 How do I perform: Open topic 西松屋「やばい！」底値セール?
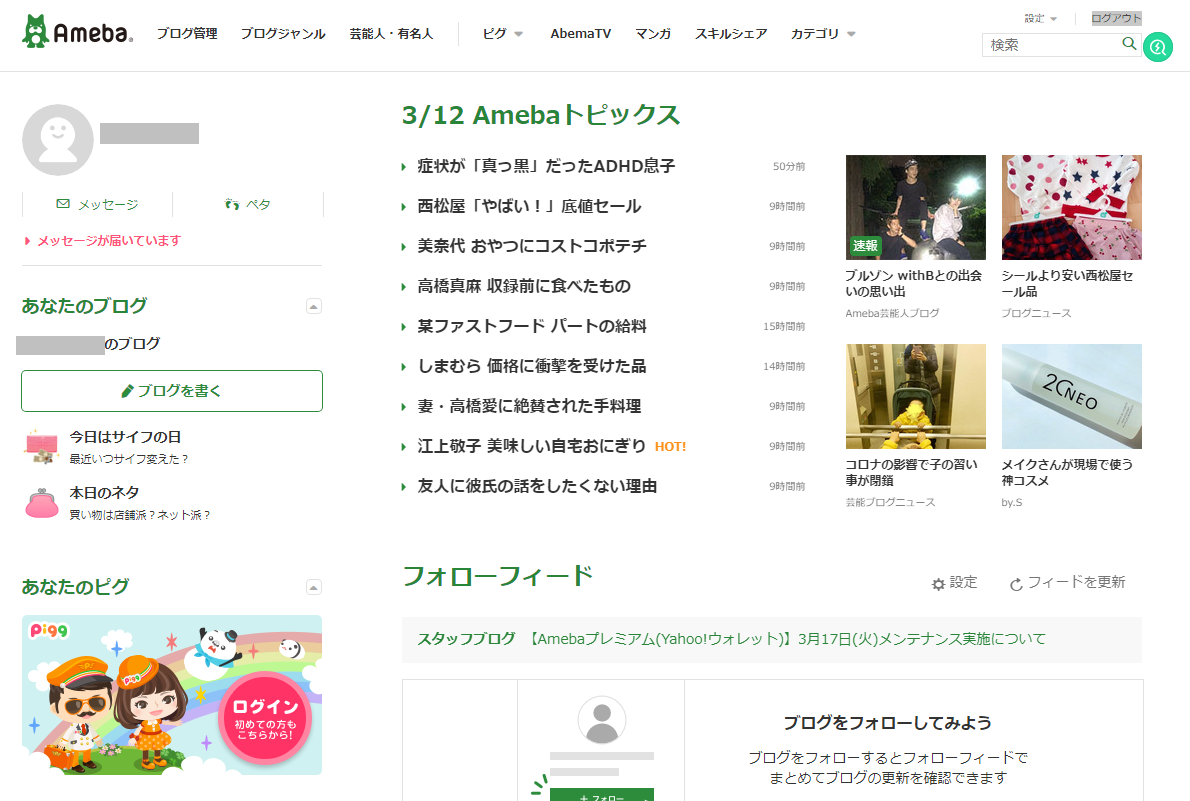tap(529, 207)
